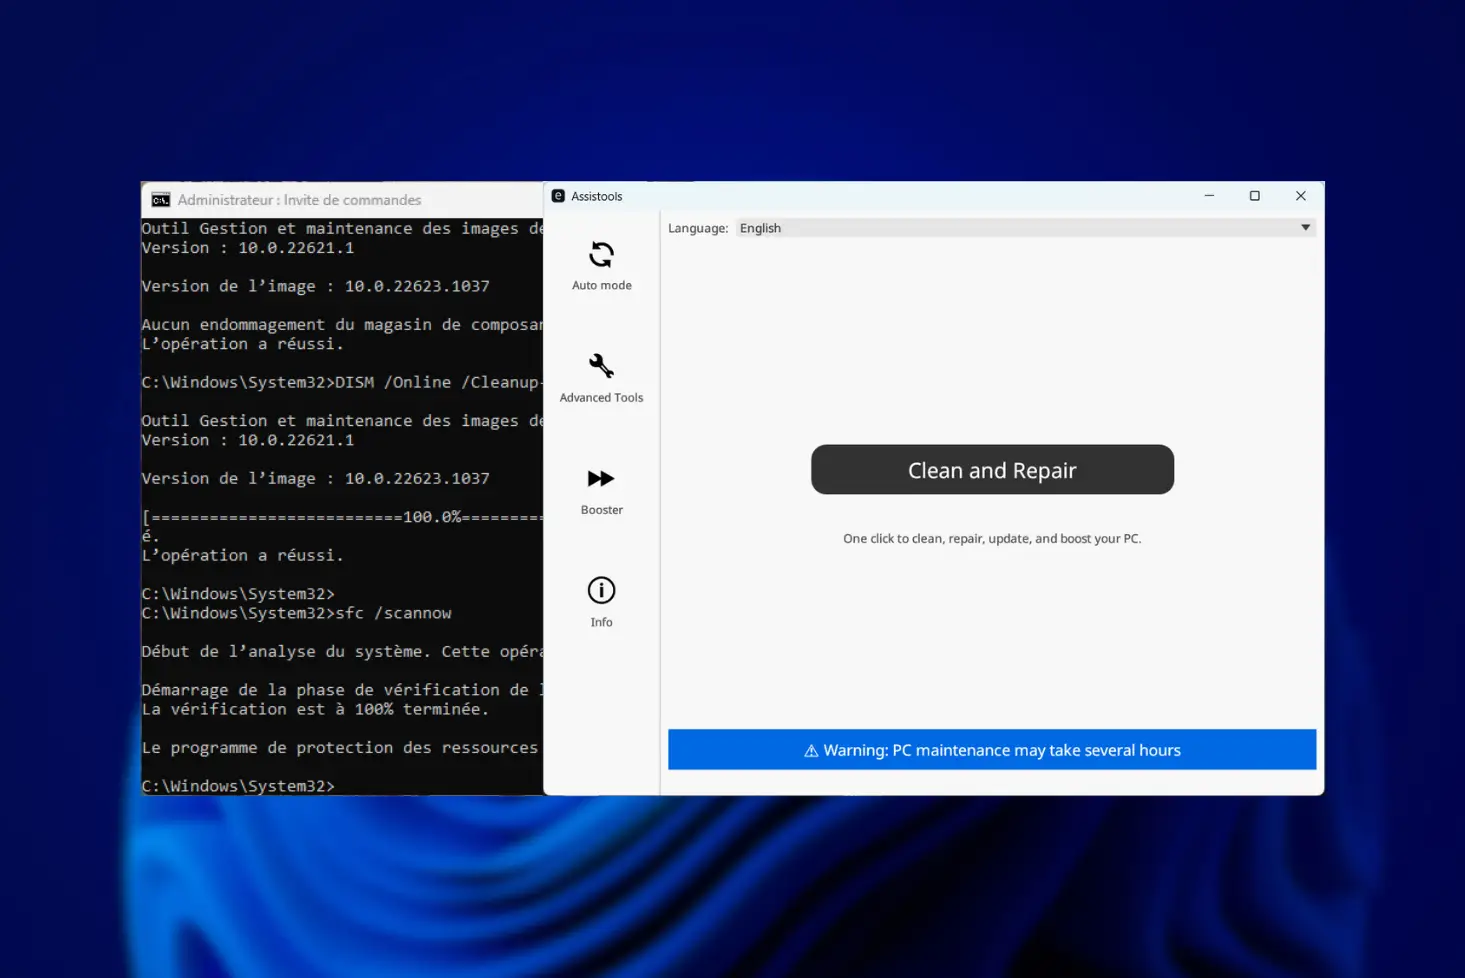Select the Booster fast-forward icon

[x=601, y=479]
